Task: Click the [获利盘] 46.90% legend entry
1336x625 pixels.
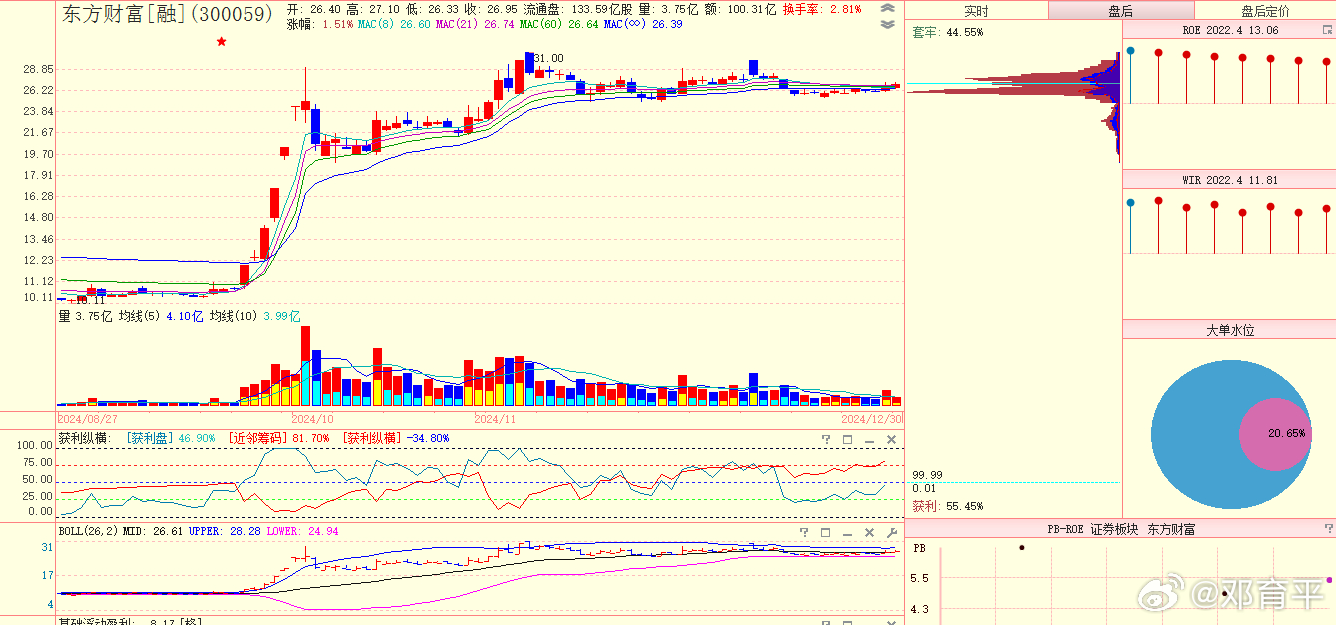Action: tap(170, 438)
